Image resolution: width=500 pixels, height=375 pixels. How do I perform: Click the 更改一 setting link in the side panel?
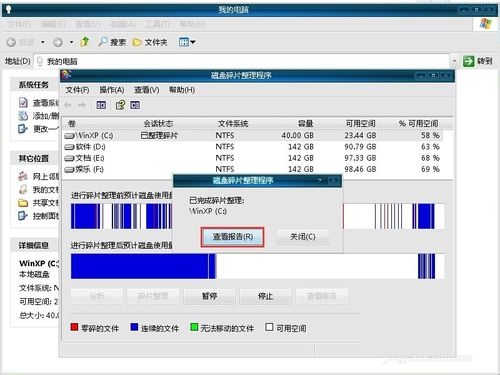(39, 129)
